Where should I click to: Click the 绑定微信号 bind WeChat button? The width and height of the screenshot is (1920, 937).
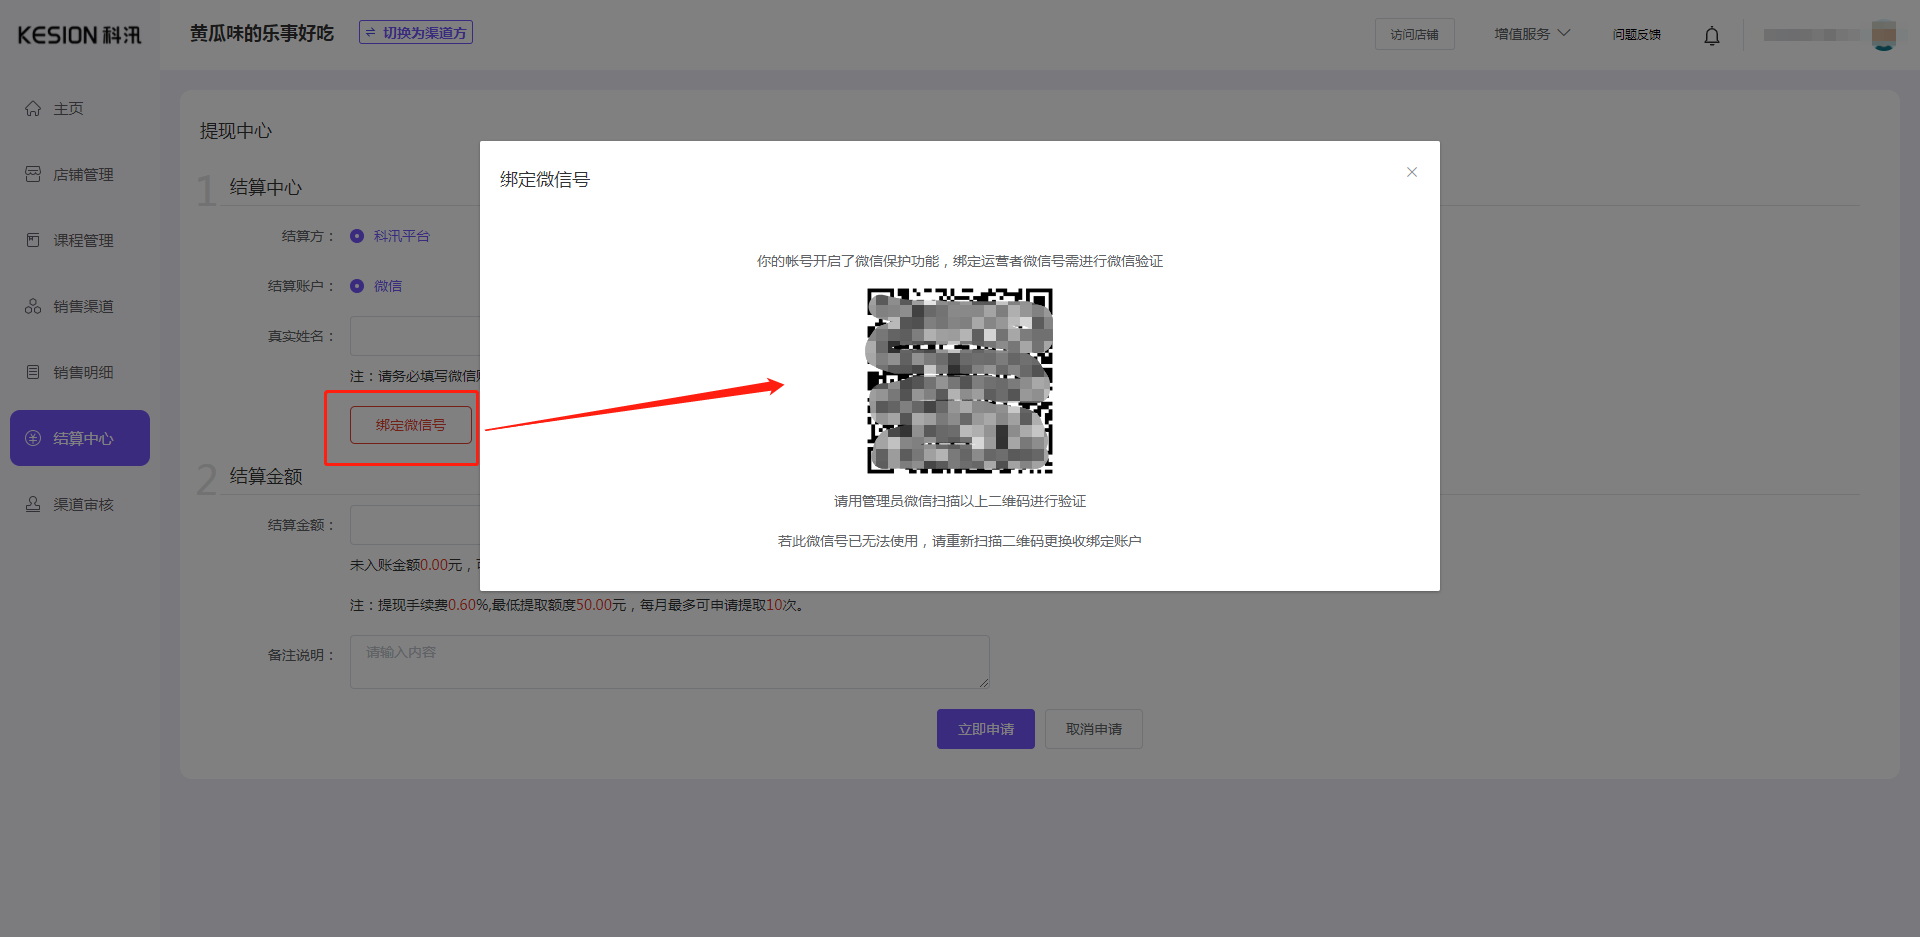tap(410, 425)
